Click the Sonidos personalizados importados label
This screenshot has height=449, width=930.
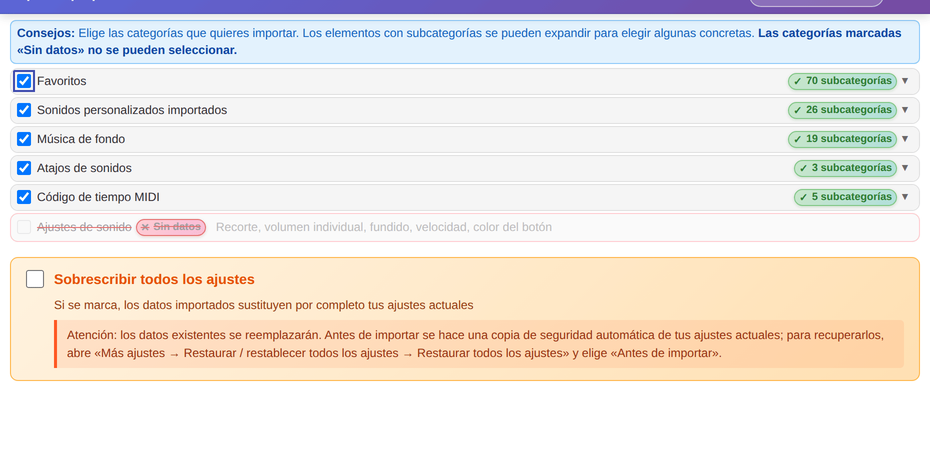coord(132,110)
